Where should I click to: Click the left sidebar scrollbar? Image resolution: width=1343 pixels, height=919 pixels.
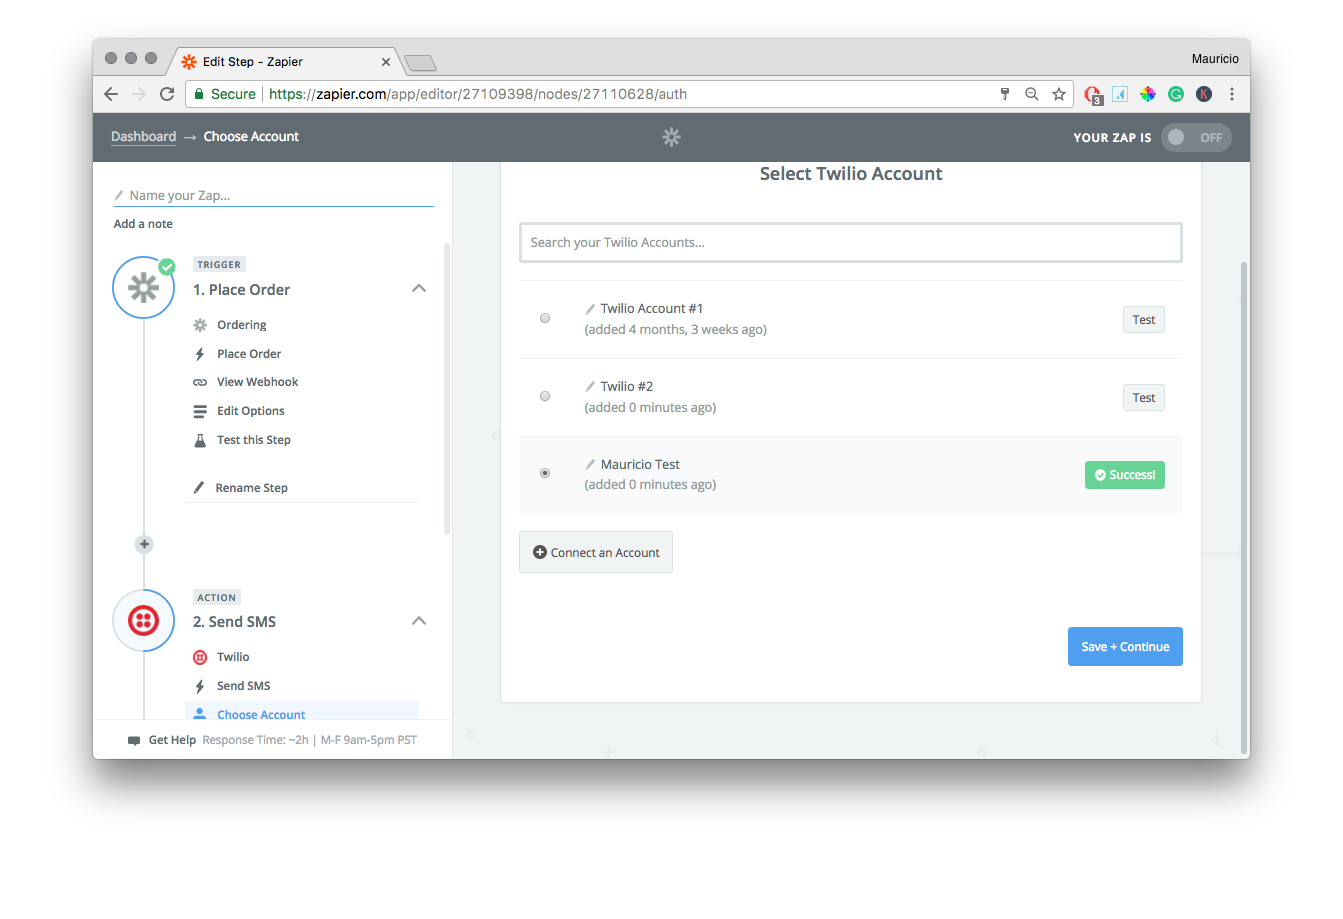pyautogui.click(x=447, y=388)
